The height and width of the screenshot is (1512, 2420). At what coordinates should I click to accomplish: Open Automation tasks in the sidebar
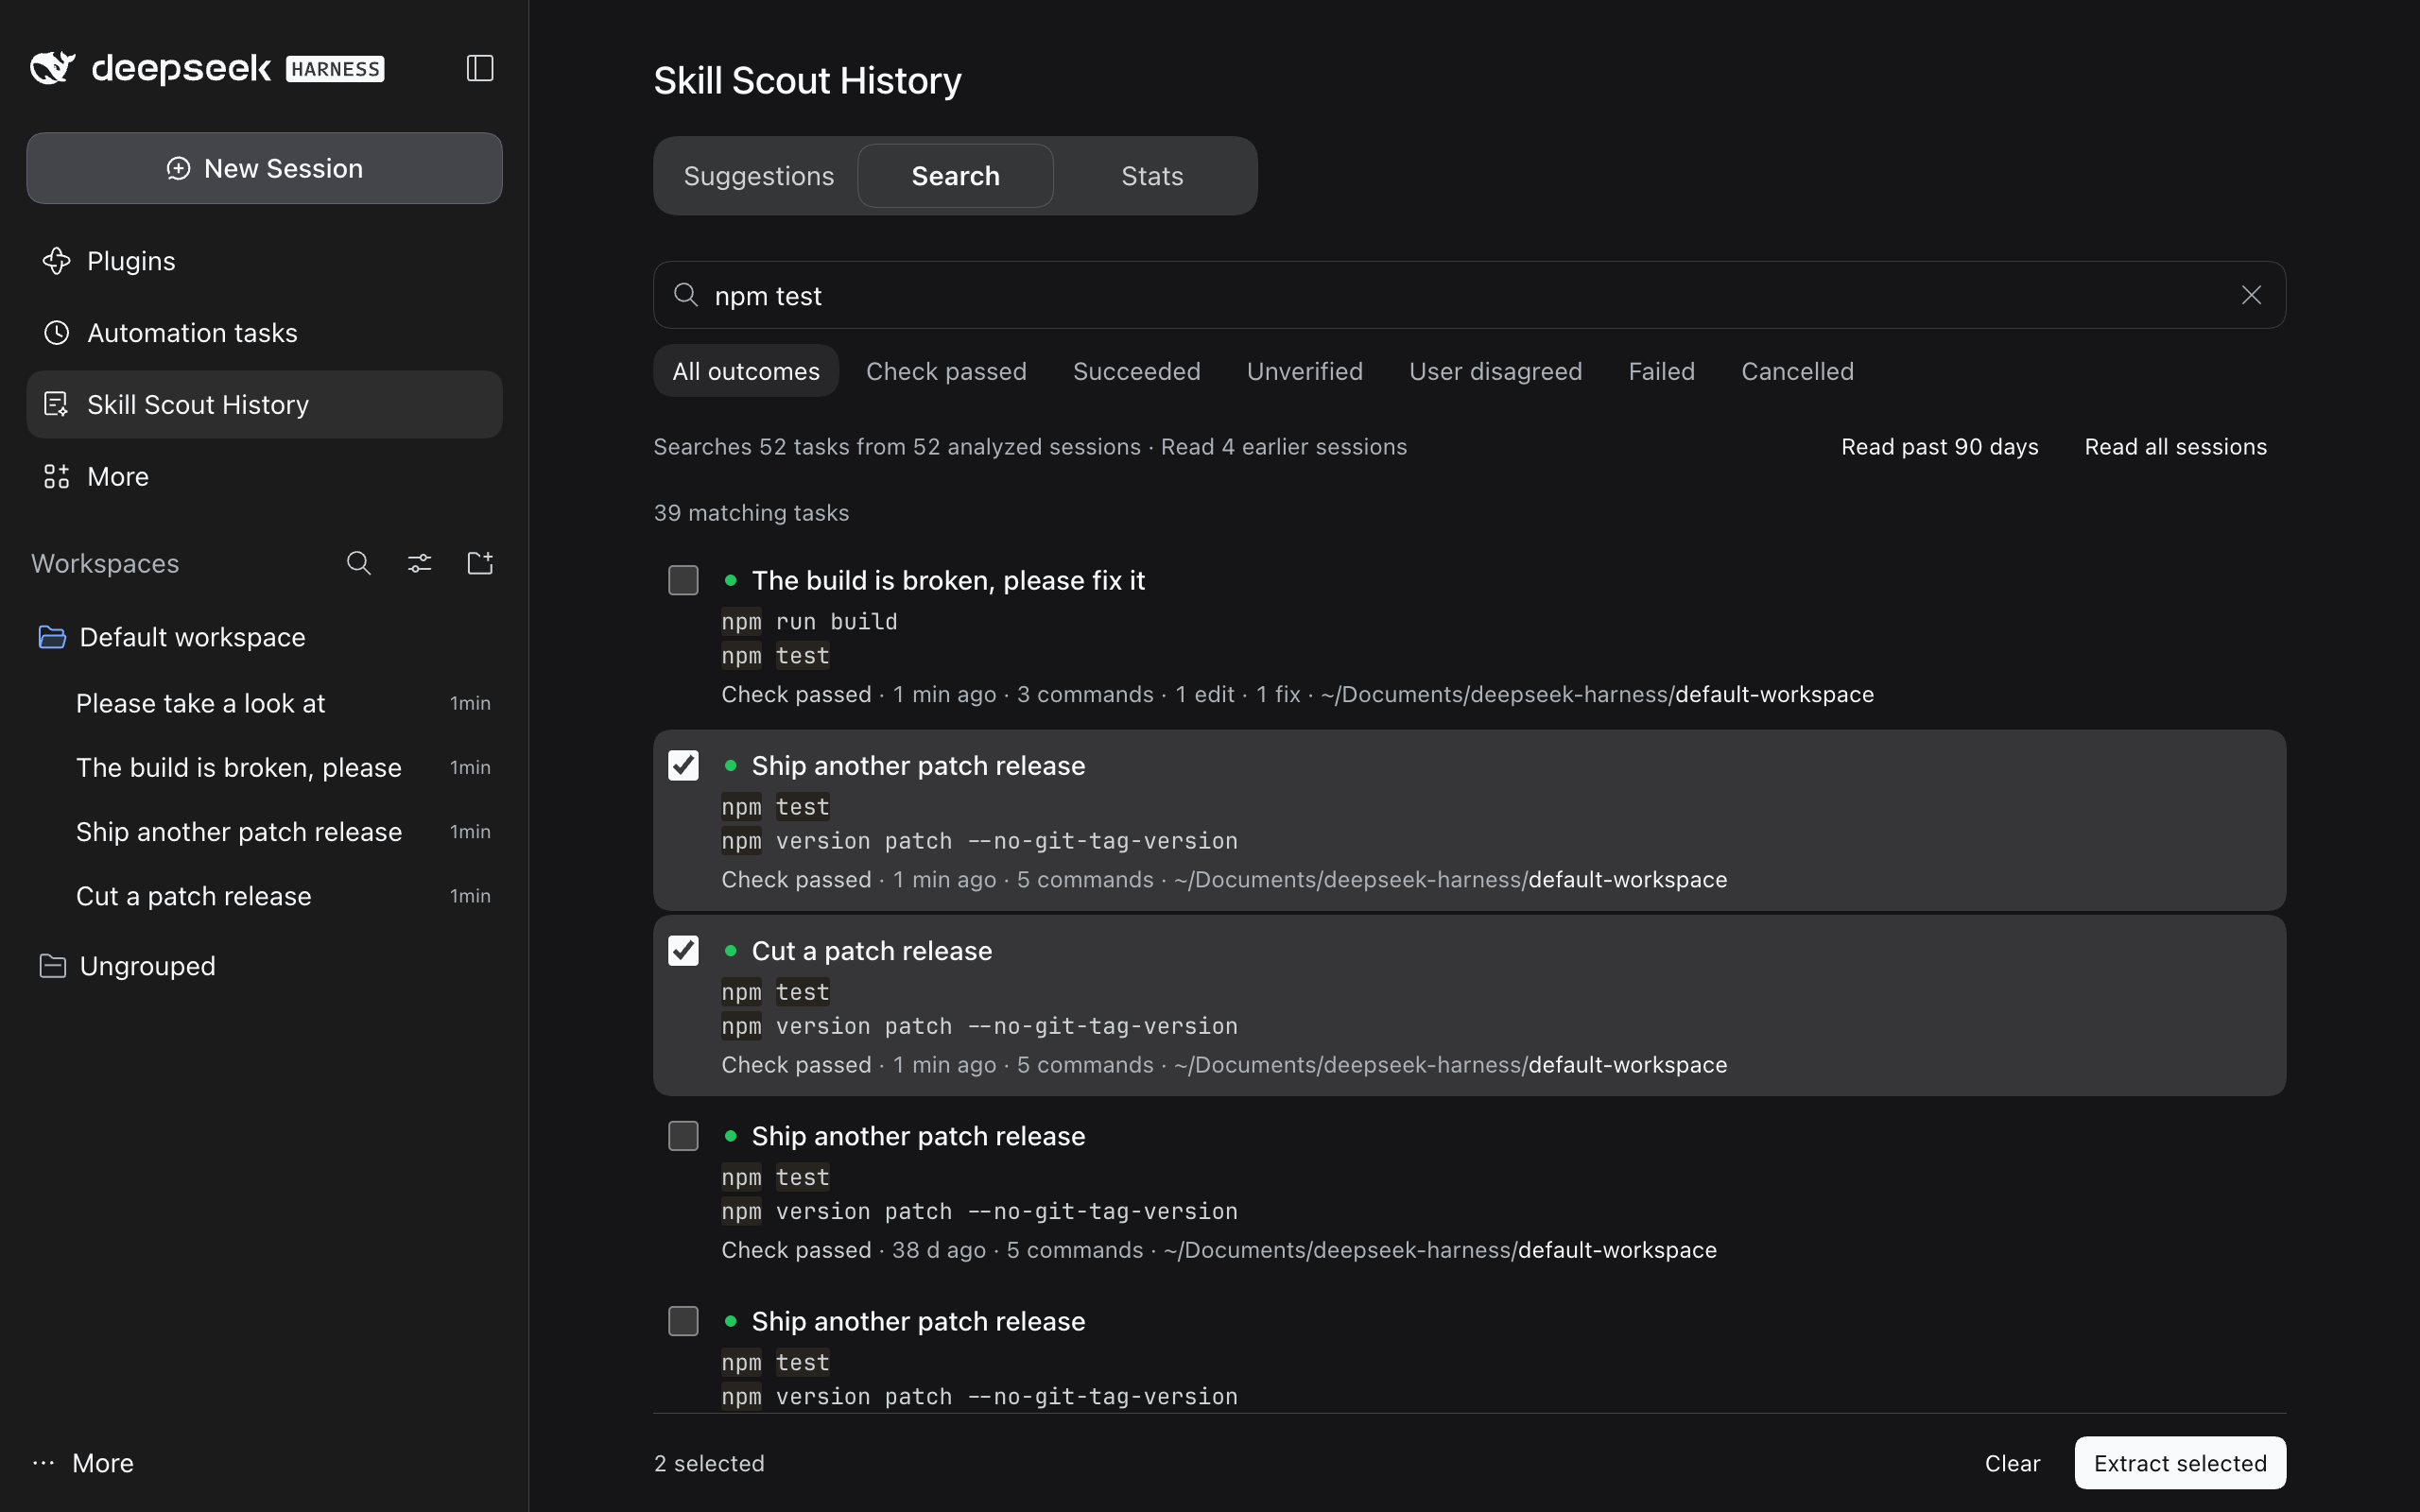pyautogui.click(x=264, y=333)
